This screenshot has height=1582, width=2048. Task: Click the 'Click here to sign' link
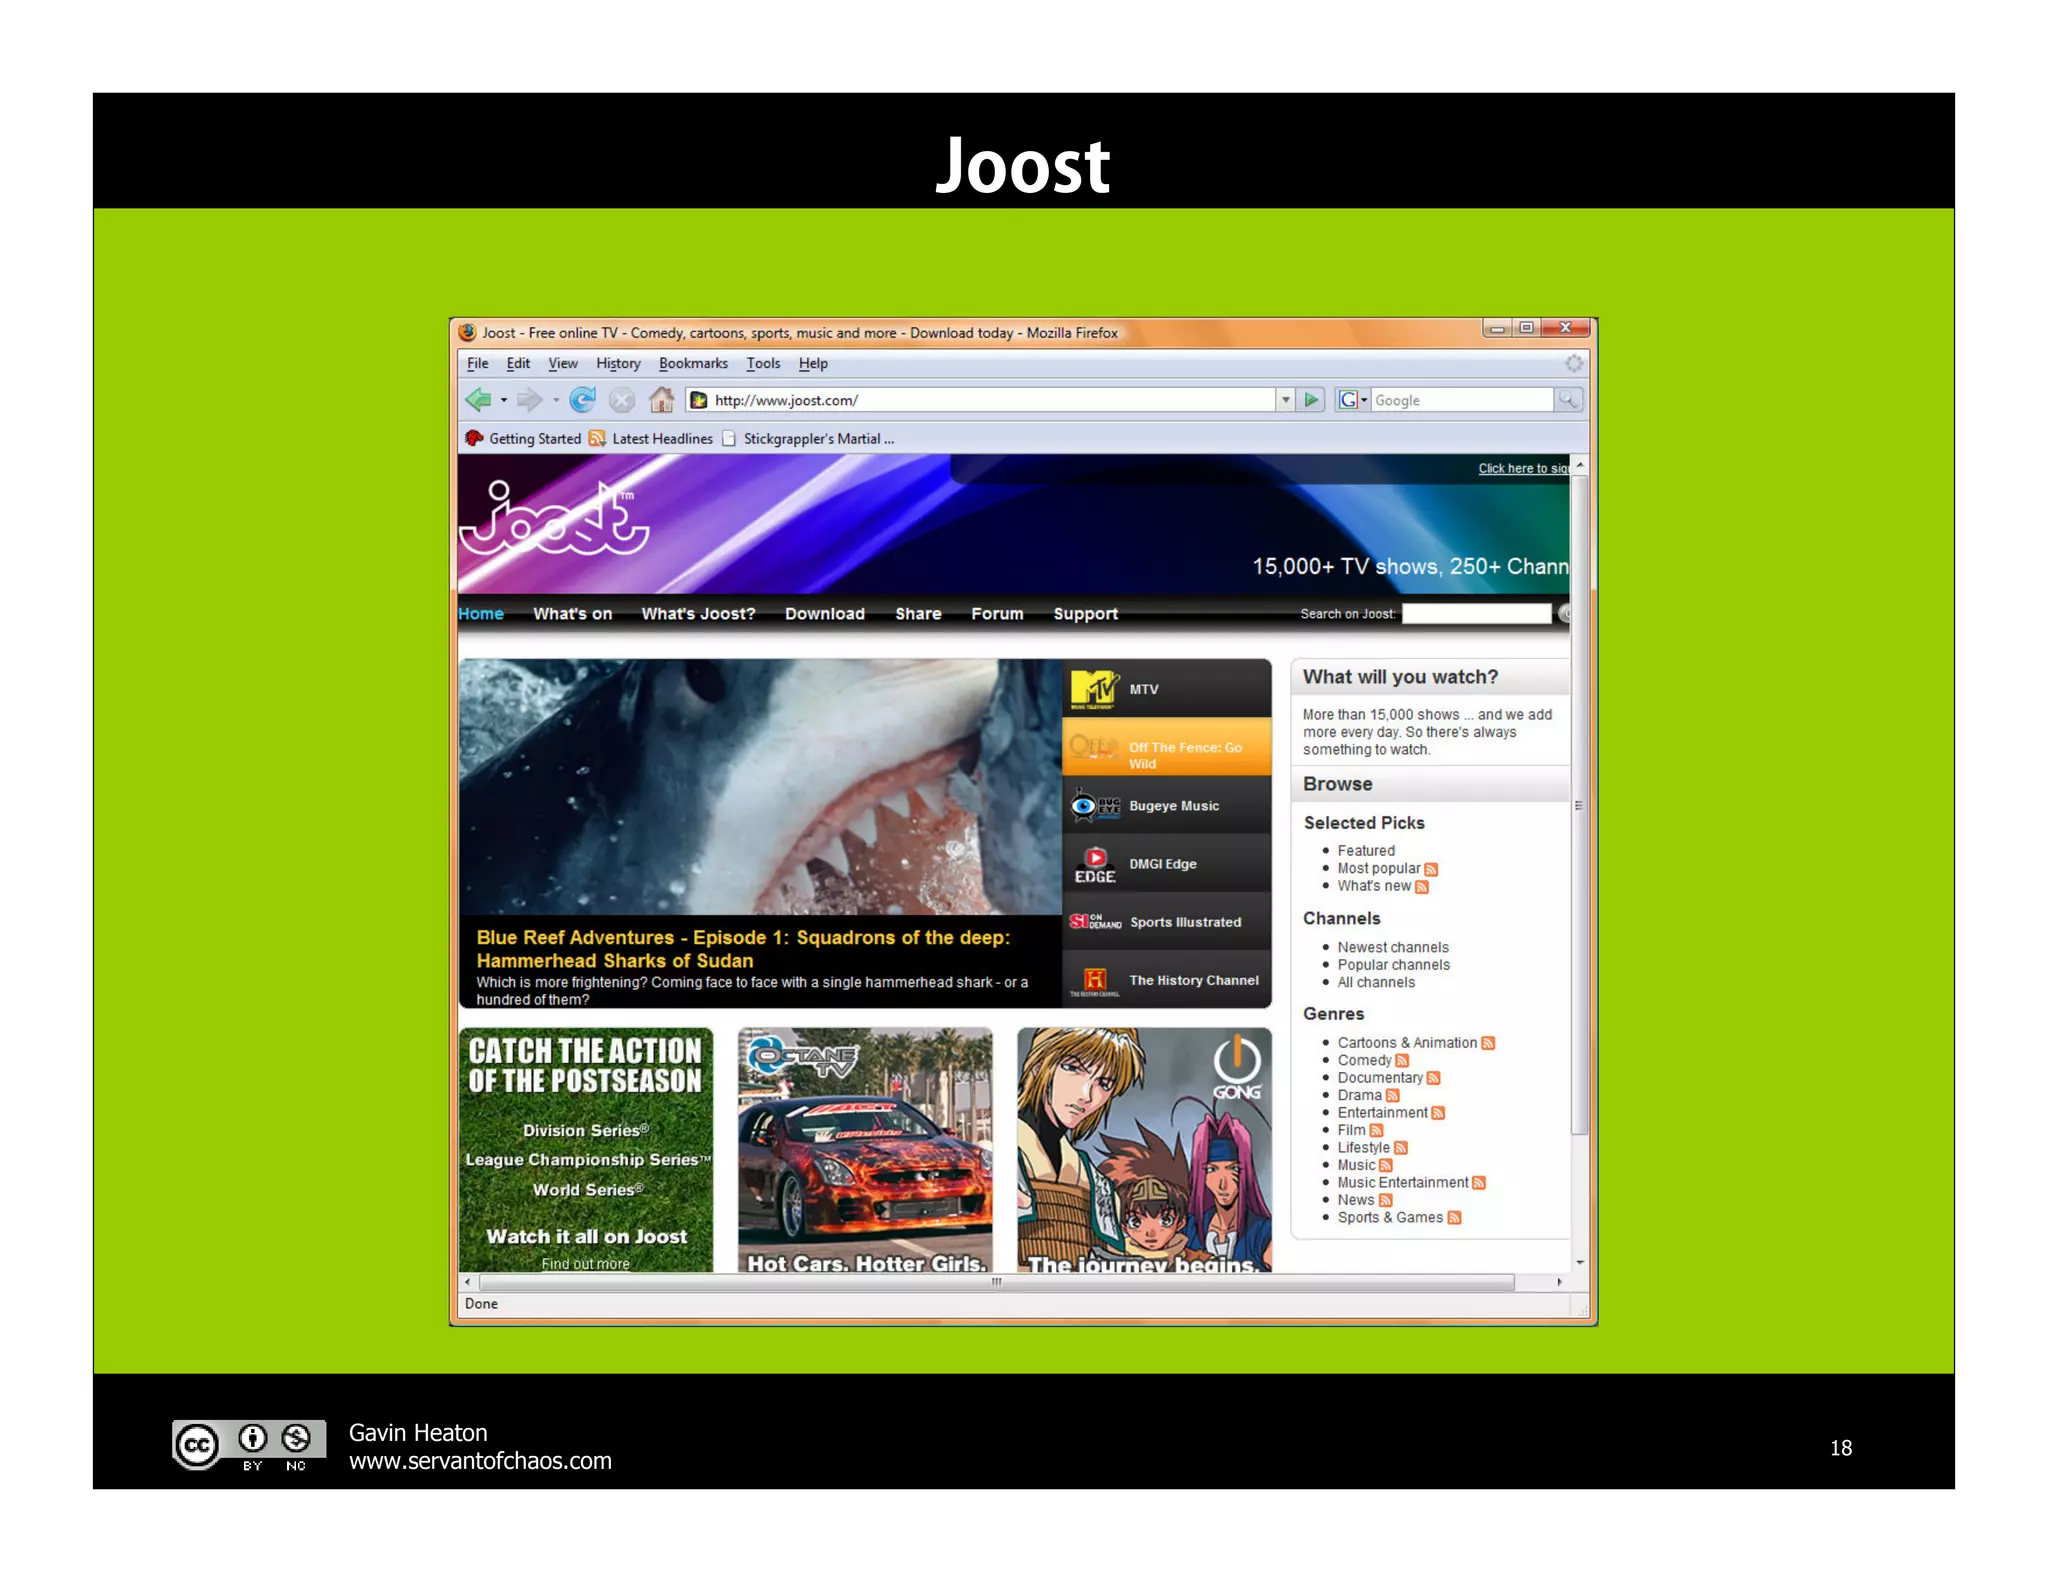click(x=1523, y=468)
